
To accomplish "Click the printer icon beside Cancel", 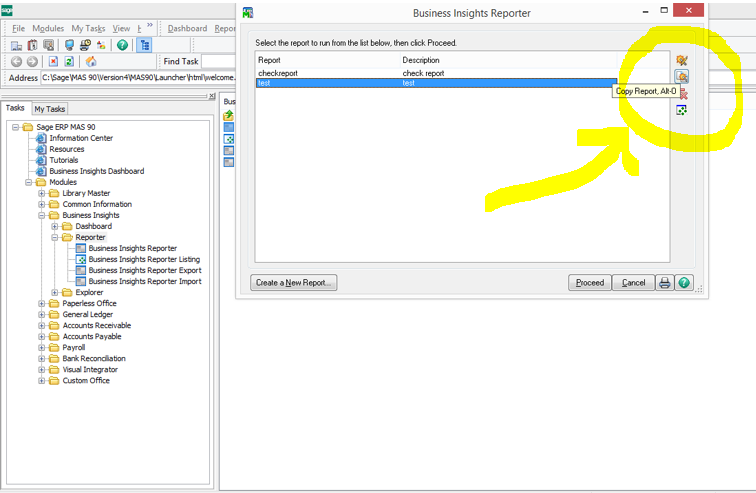I will coord(664,283).
